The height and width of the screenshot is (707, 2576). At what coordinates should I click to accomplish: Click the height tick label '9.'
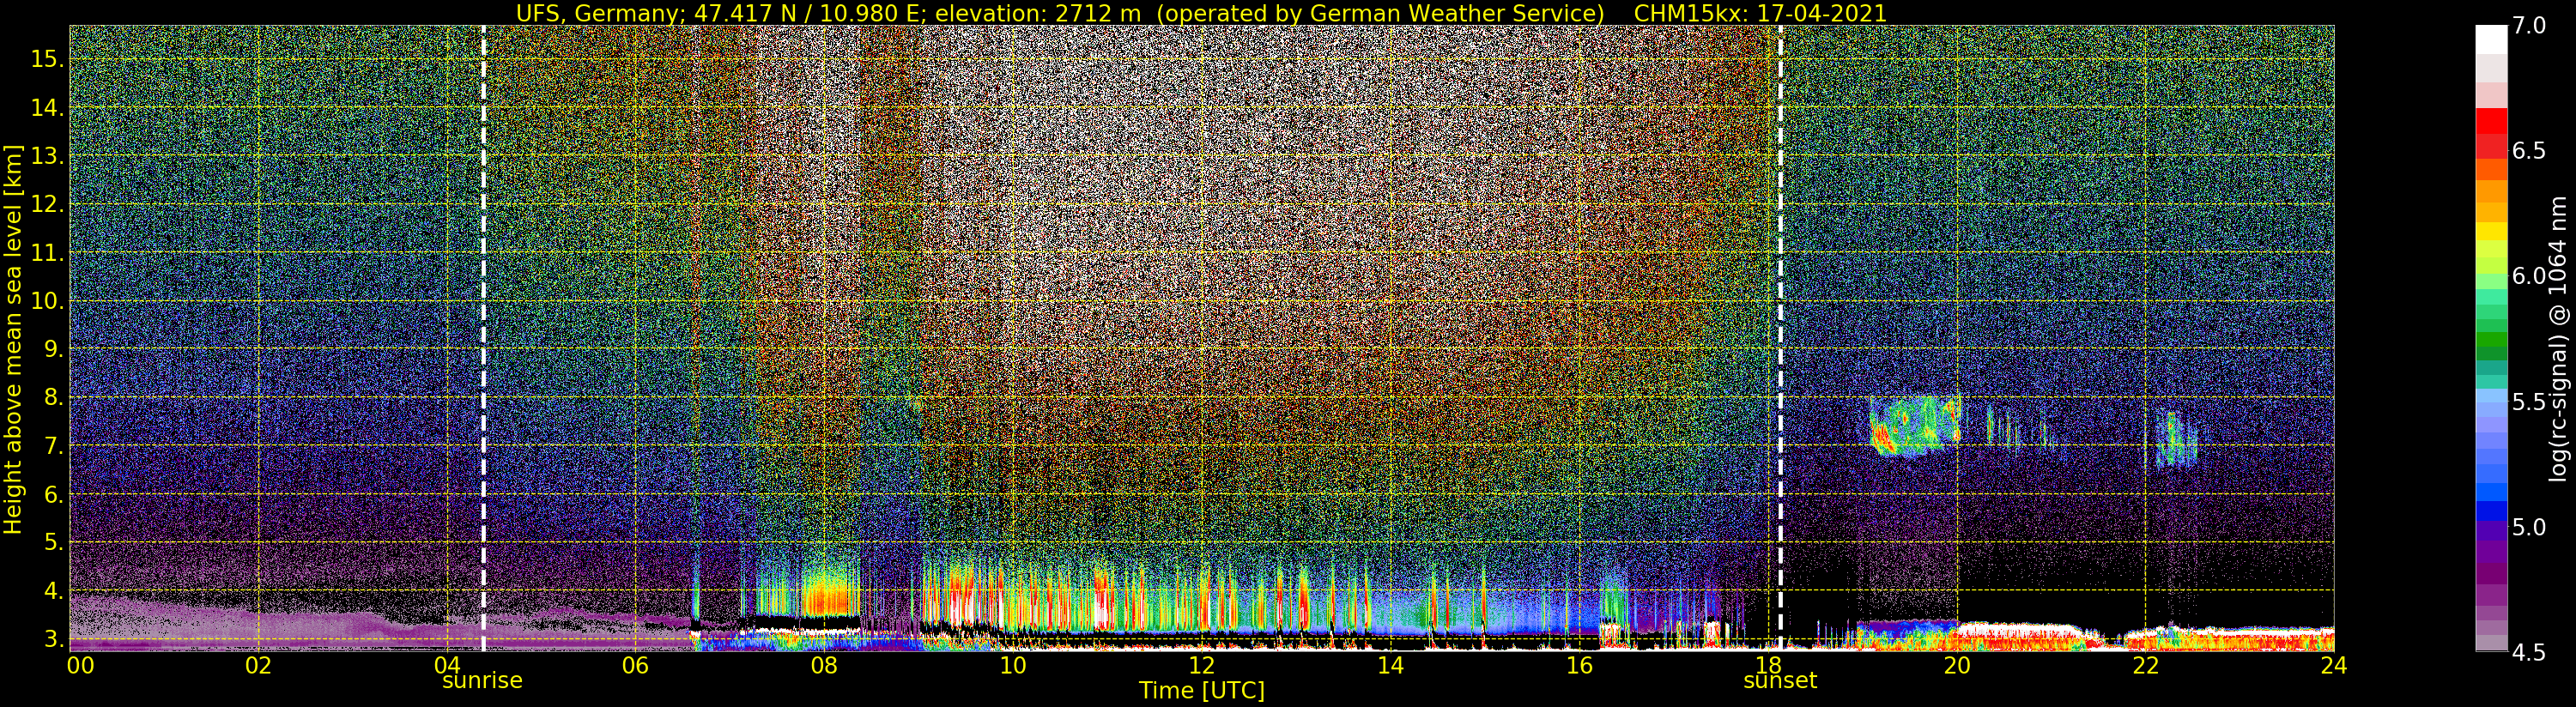[54, 349]
